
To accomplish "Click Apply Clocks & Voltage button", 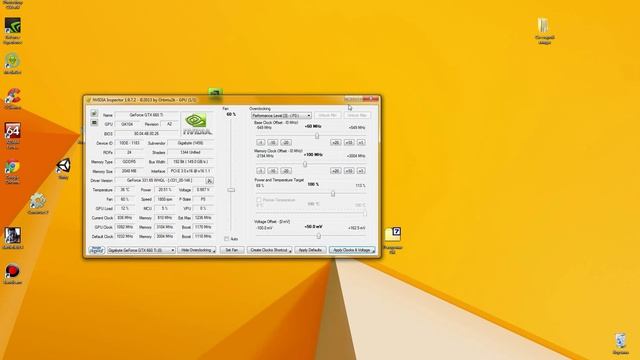I will (x=352, y=250).
